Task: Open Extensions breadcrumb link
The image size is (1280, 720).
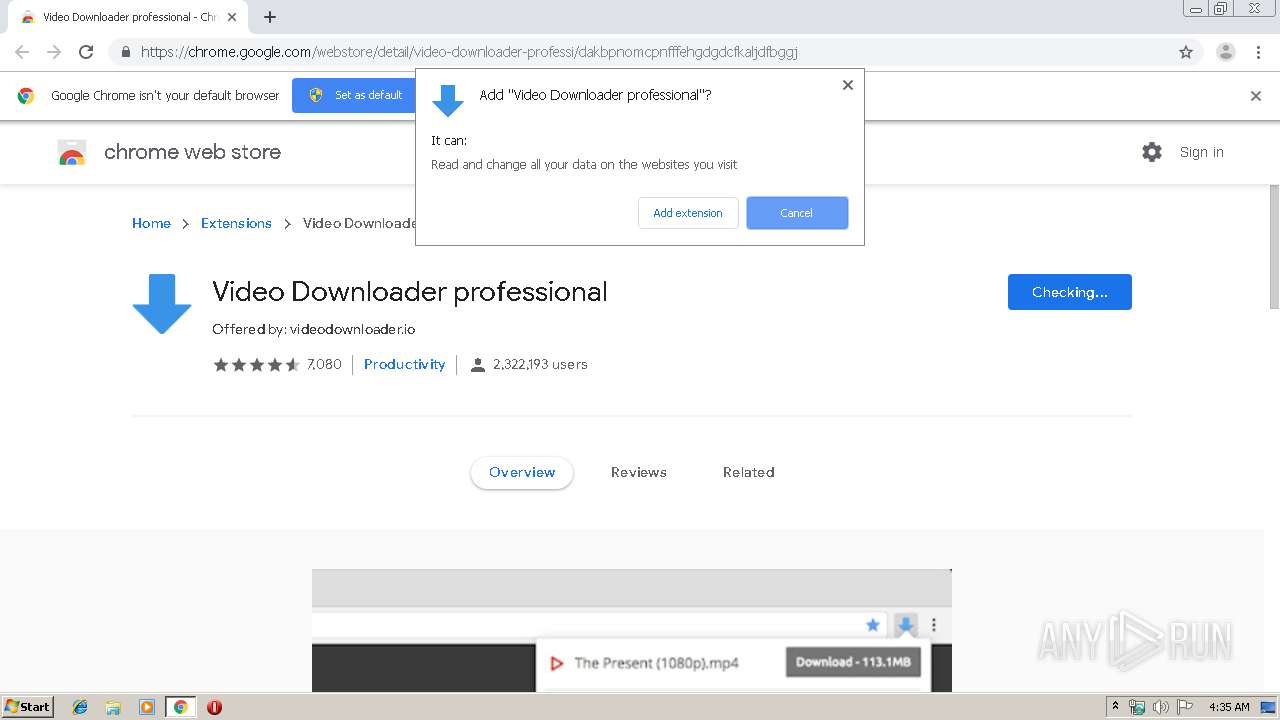Action: [236, 223]
